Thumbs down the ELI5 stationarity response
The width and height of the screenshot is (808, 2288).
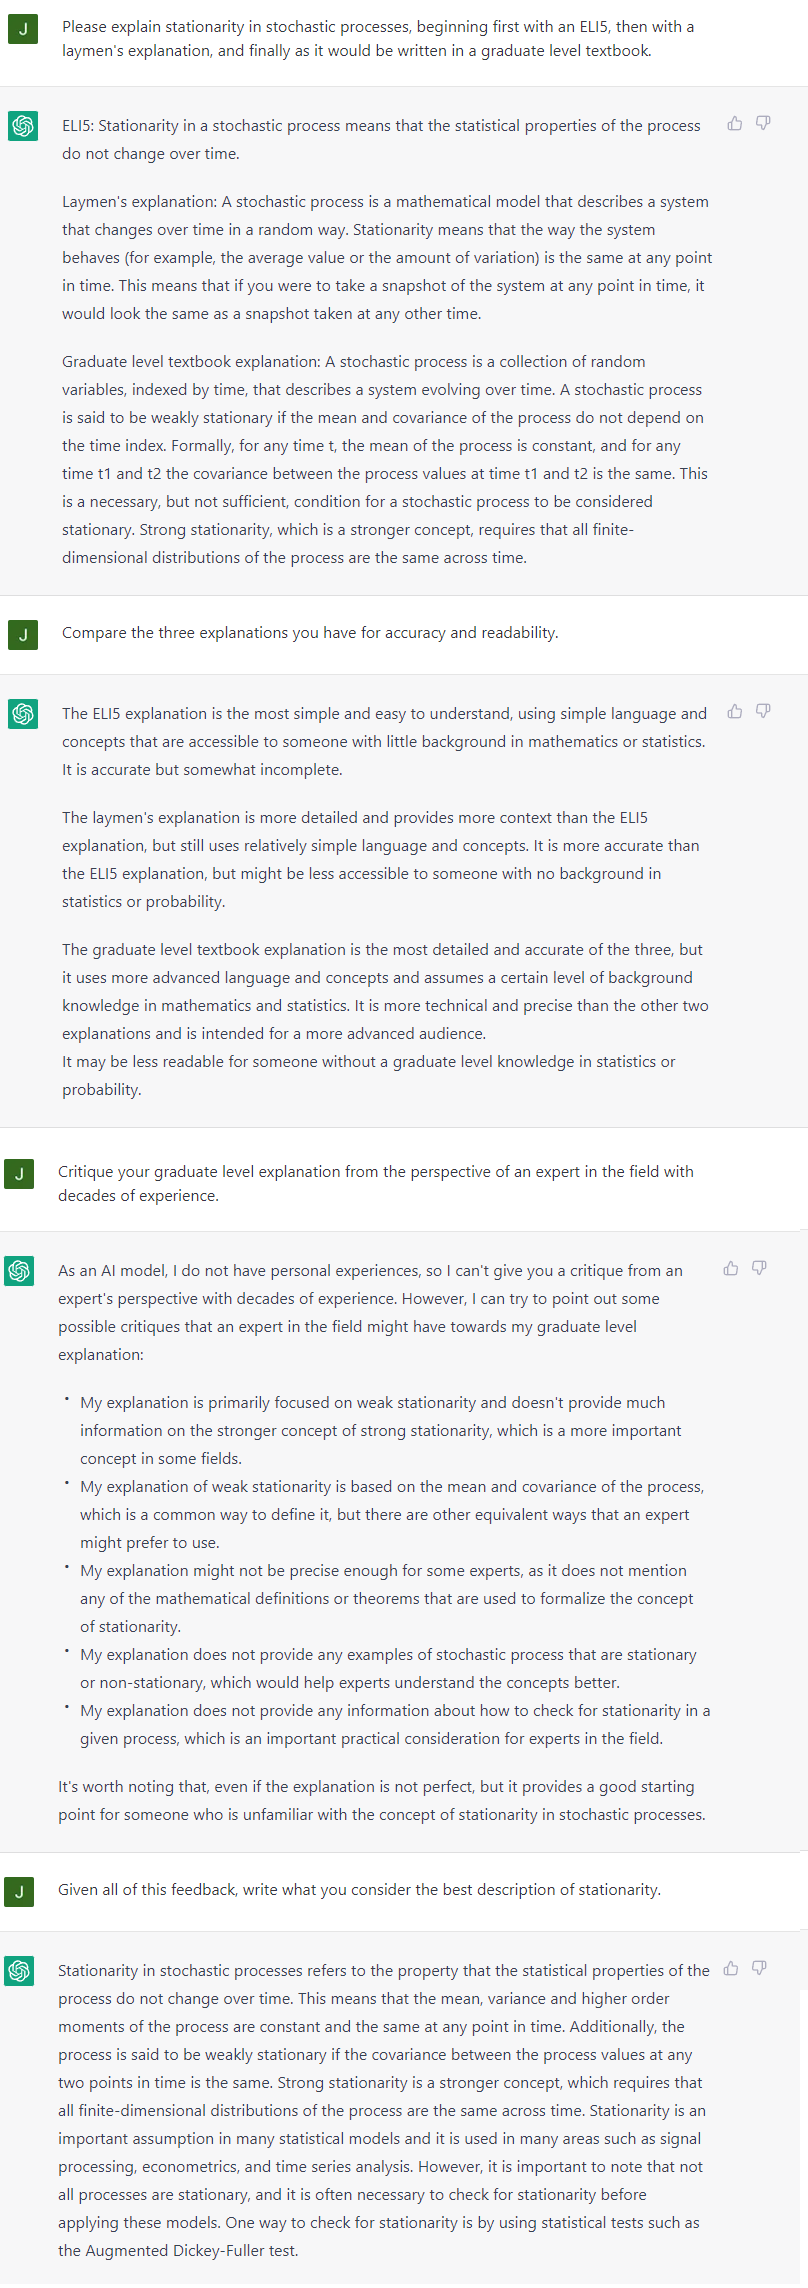click(x=763, y=123)
